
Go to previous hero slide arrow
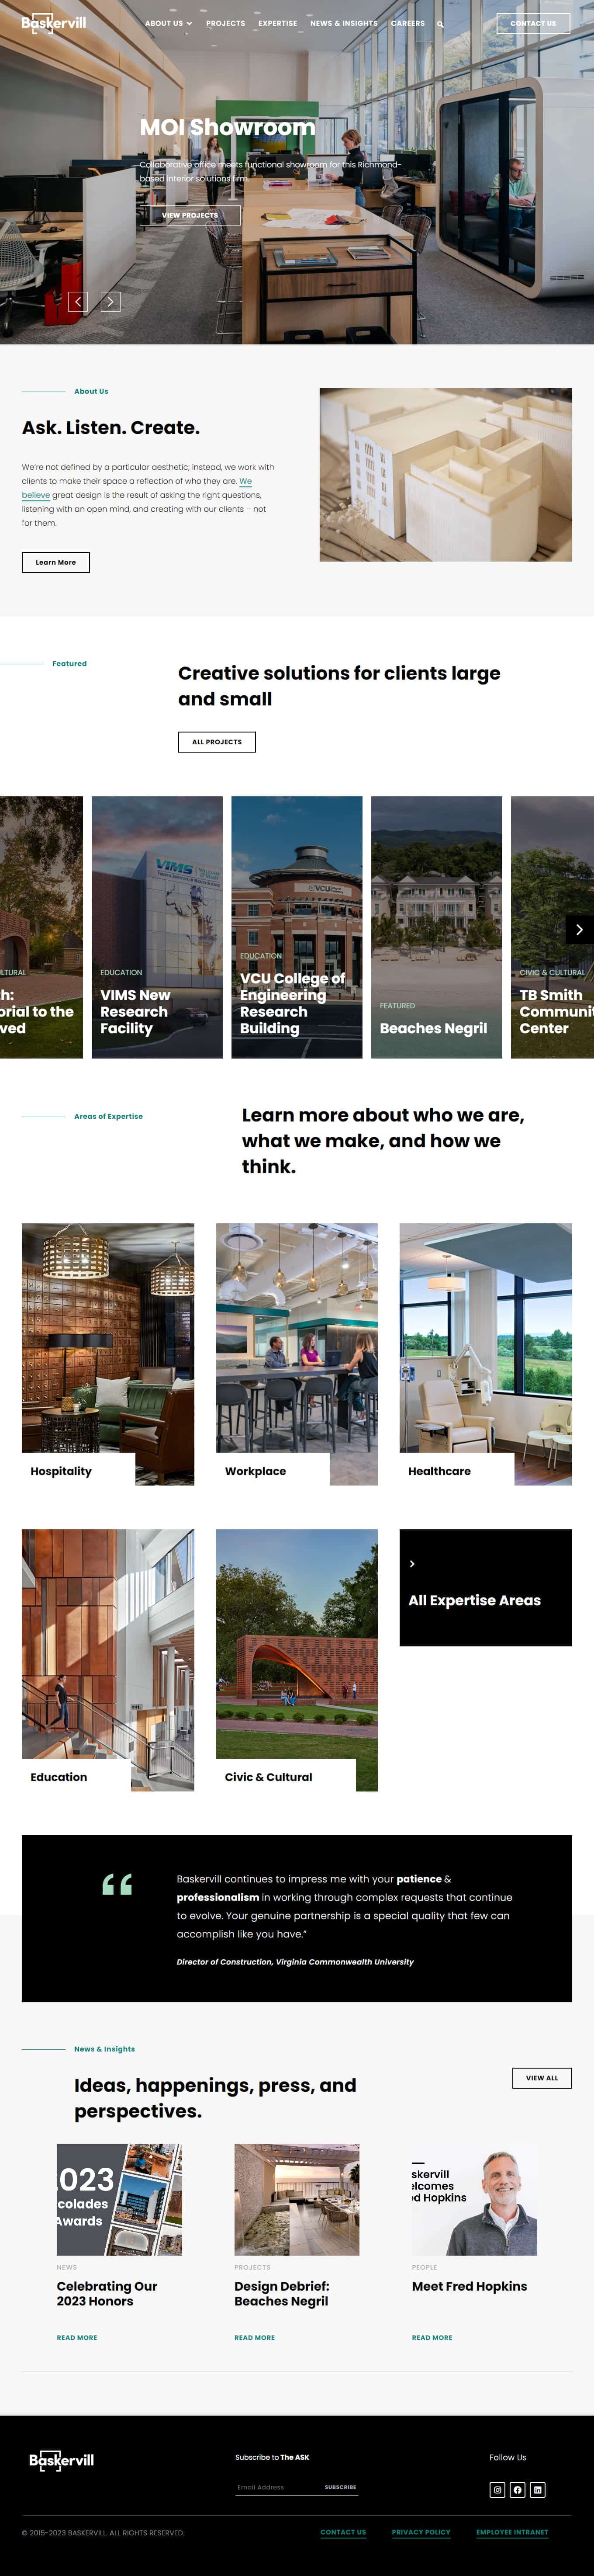click(x=78, y=301)
